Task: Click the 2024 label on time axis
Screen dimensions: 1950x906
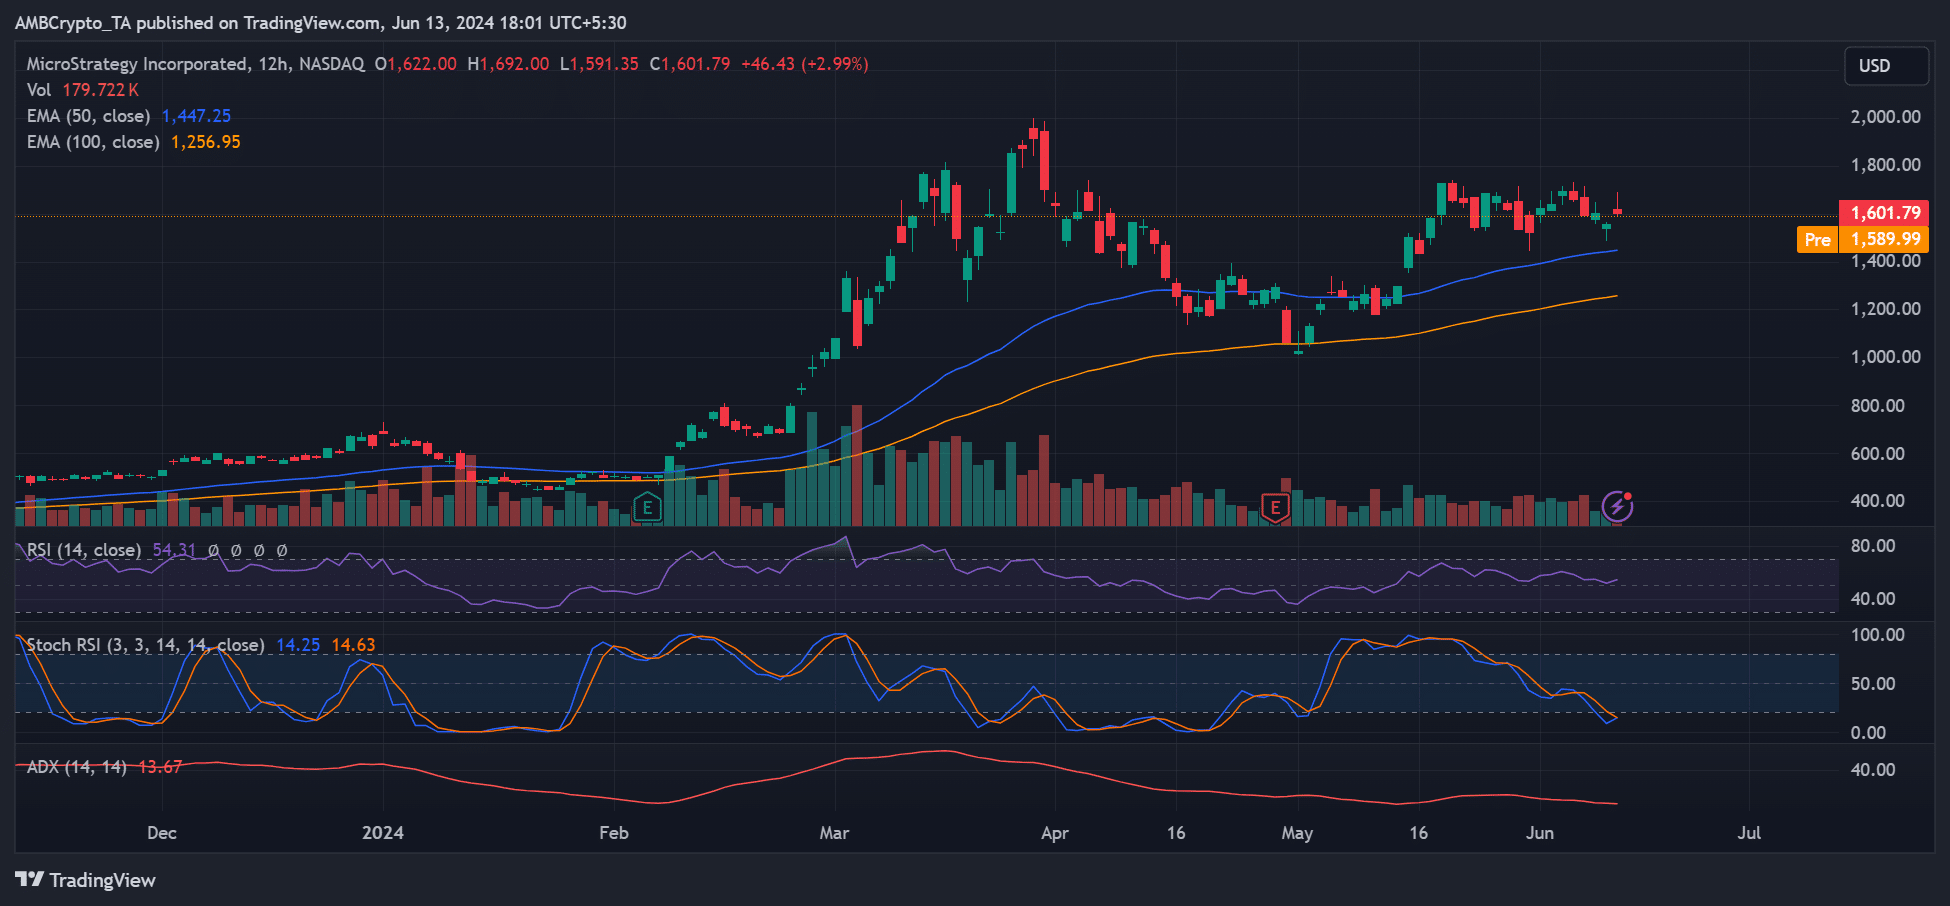Action: (383, 833)
